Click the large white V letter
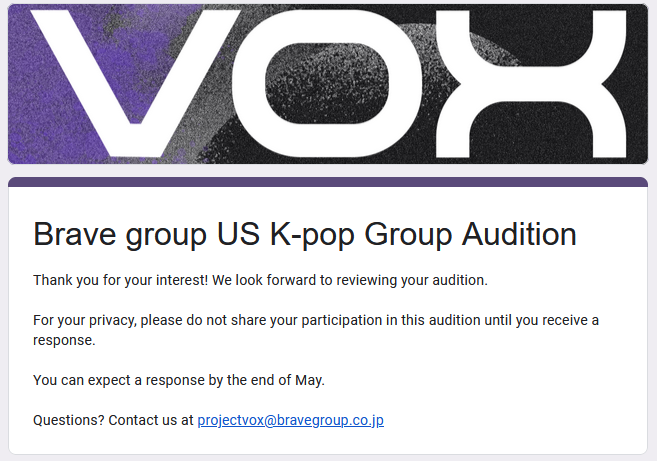Viewport: 657px width, 461px height. click(135, 84)
